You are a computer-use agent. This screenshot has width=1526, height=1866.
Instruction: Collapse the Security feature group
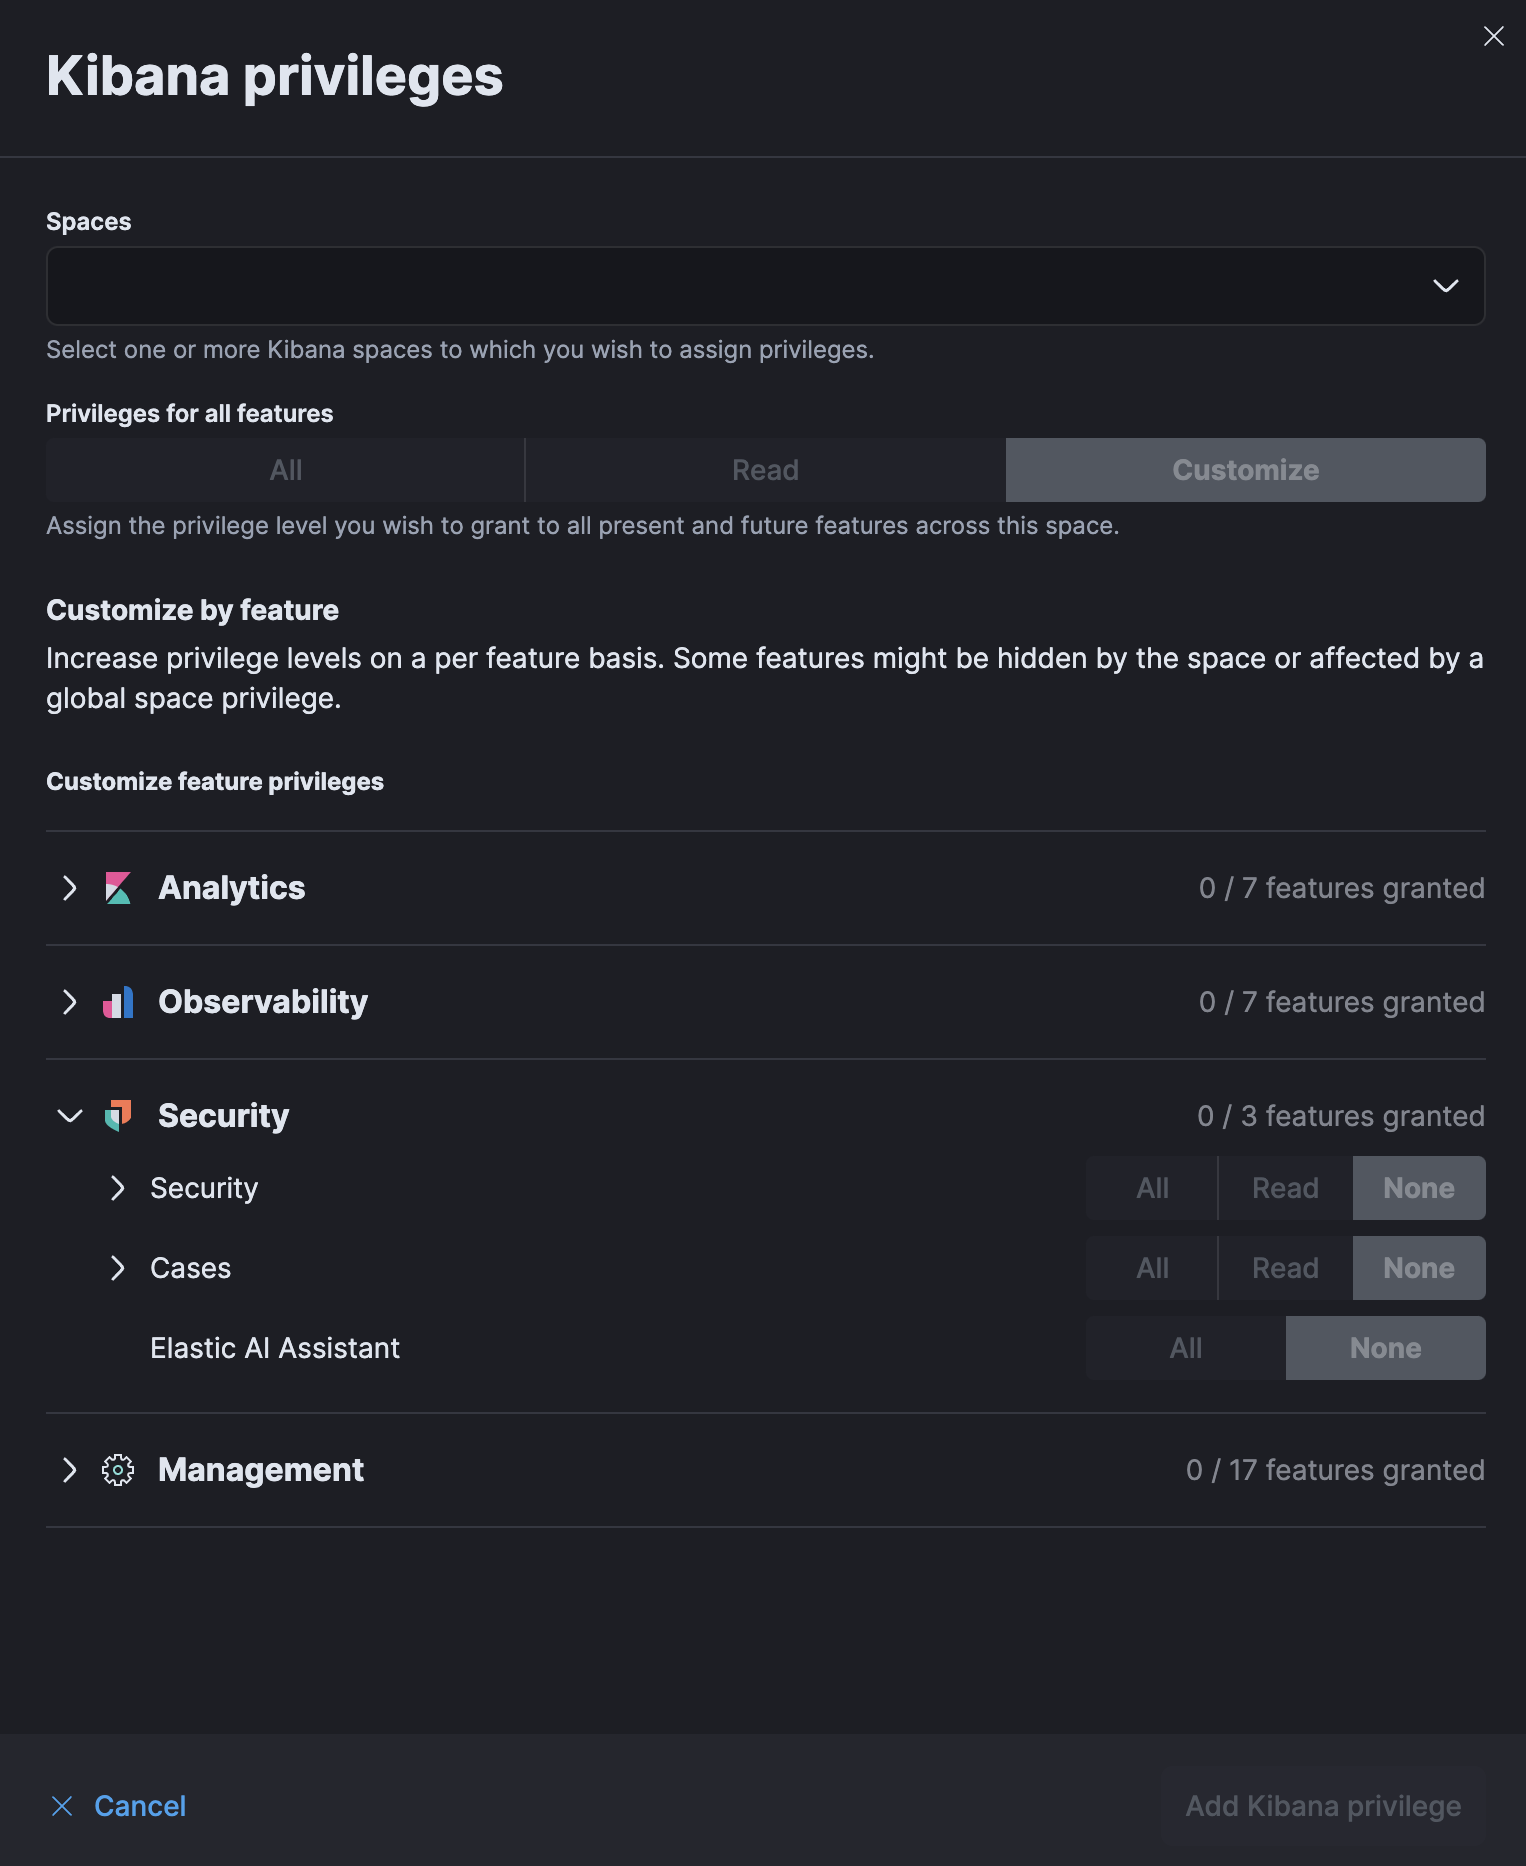[70, 1115]
